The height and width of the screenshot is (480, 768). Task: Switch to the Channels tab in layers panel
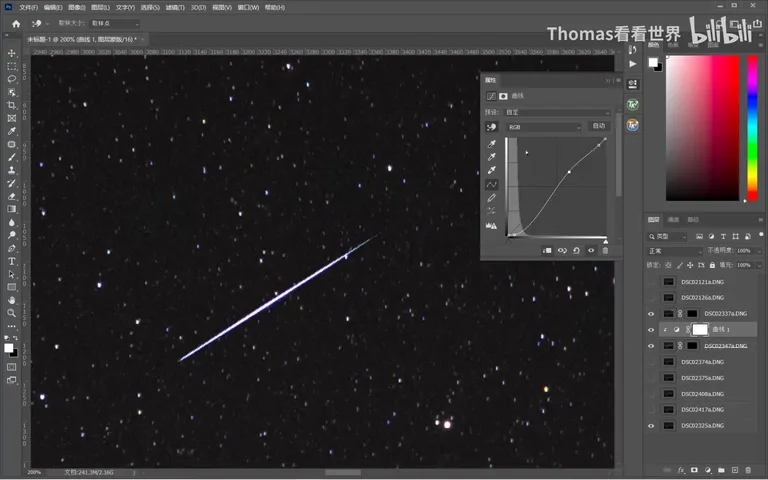(x=673, y=220)
